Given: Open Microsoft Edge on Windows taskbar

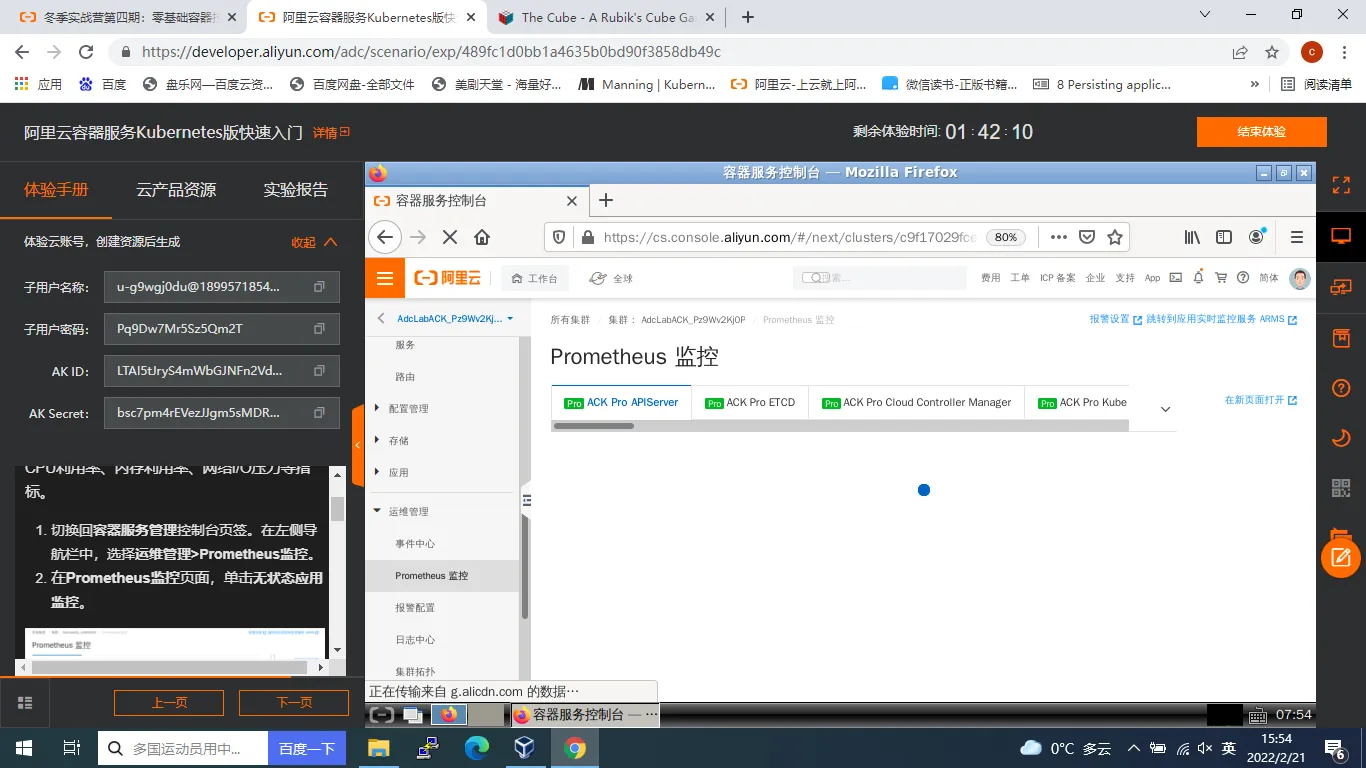Looking at the screenshot, I should [x=477, y=748].
